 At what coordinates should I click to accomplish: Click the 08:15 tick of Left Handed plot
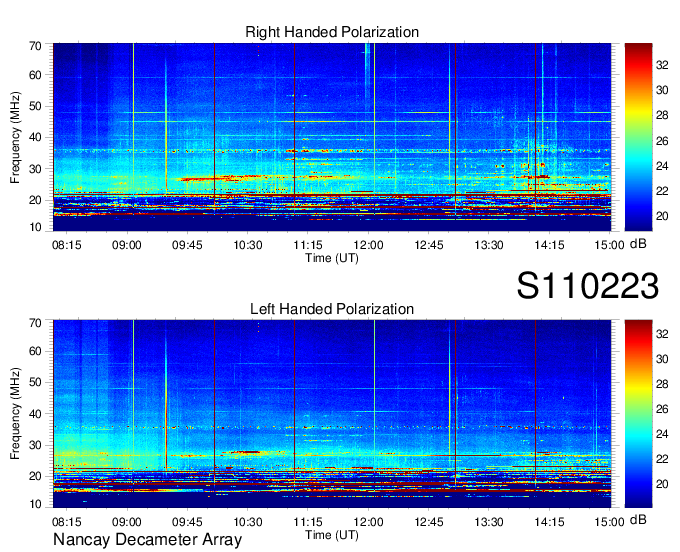pos(67,522)
